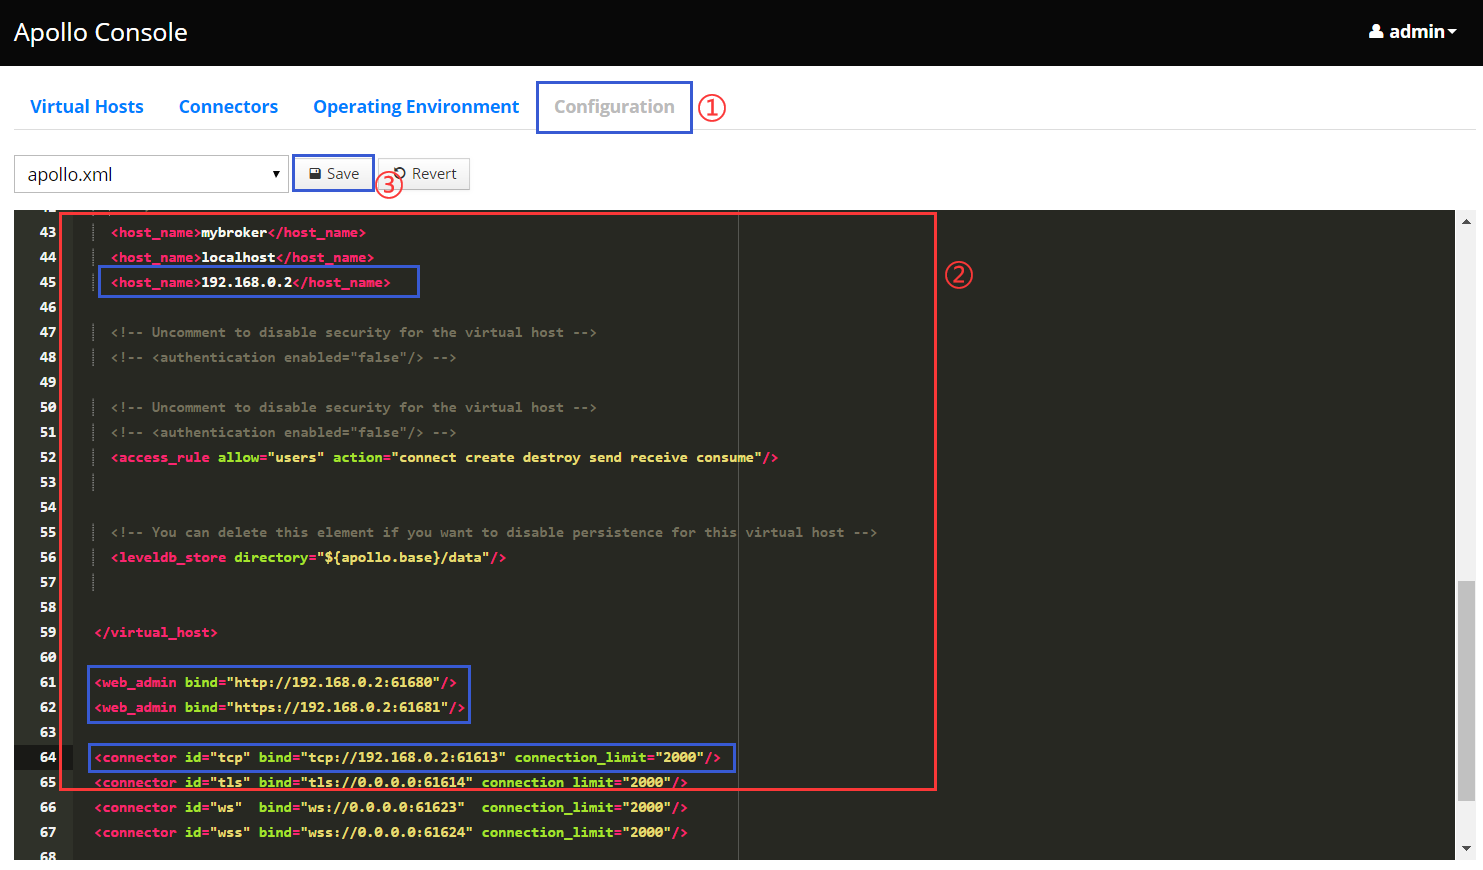Click the editor vertical scrollbar thumb

1466,690
